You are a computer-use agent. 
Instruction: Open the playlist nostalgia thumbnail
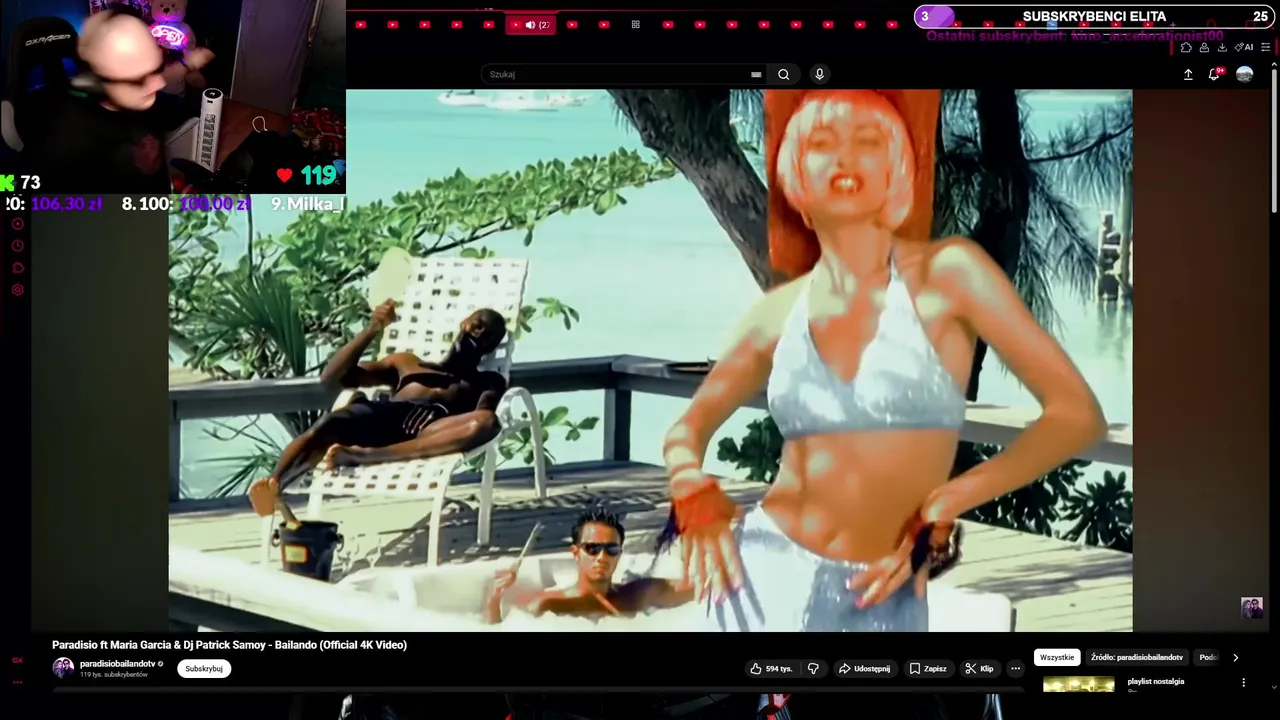1078,684
